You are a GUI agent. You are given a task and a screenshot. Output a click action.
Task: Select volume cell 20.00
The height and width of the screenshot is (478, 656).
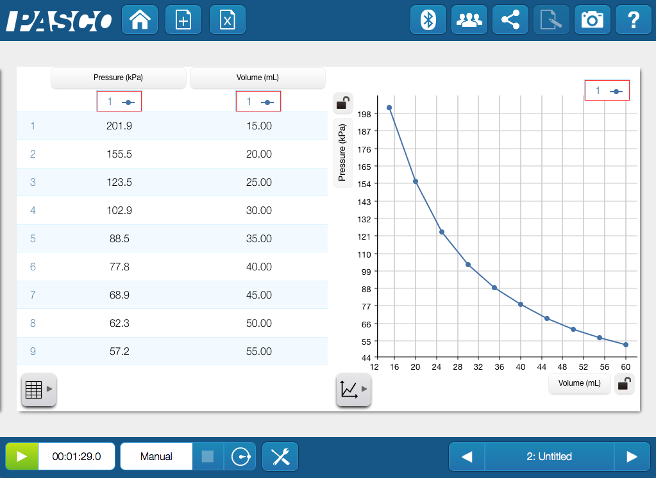click(259, 154)
